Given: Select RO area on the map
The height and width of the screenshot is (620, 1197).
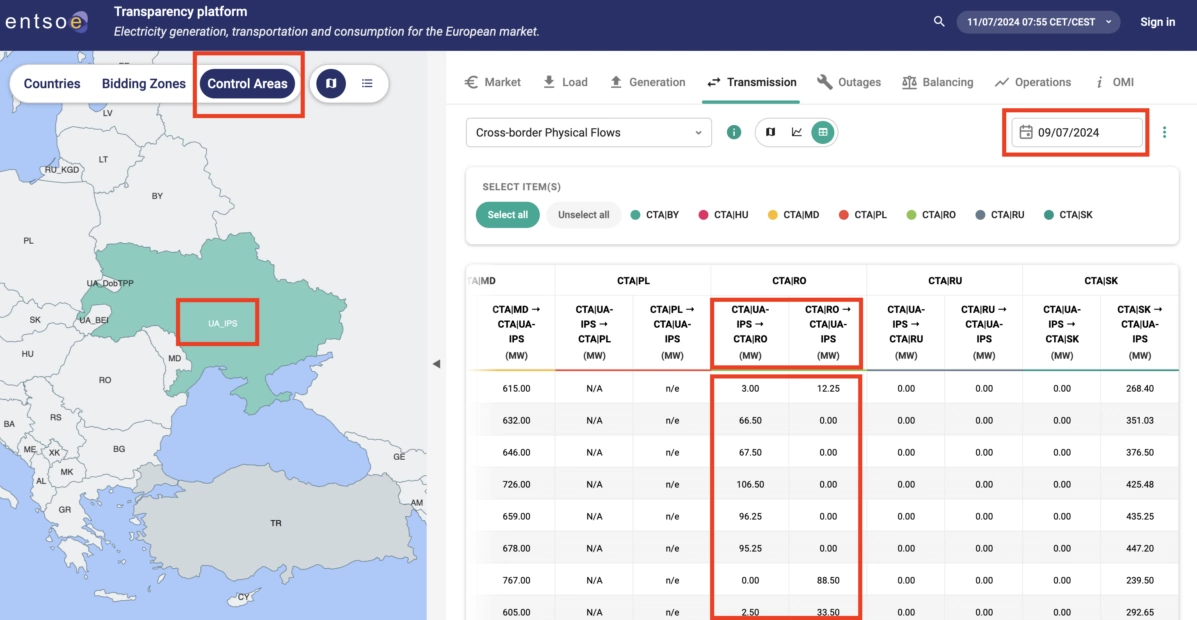Looking at the screenshot, I should tap(105, 379).
